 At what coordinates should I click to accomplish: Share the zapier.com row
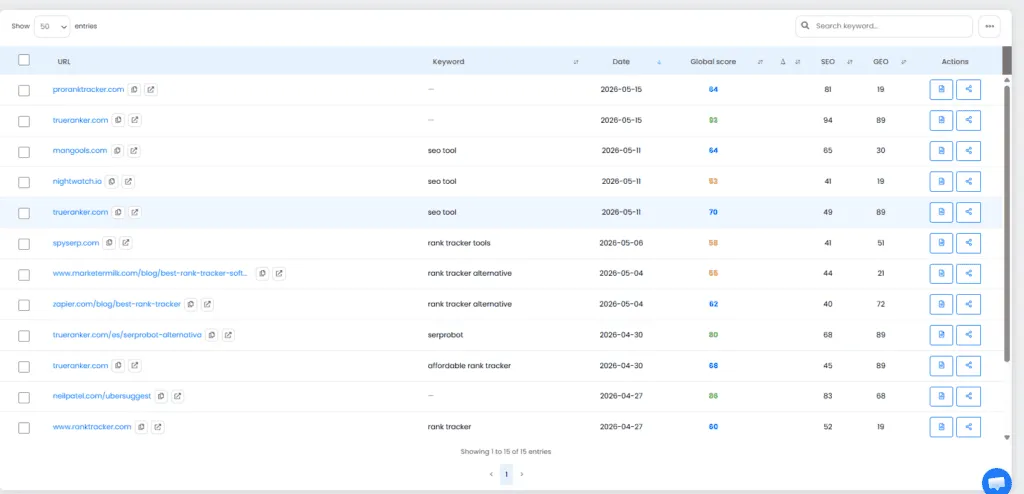[x=968, y=305]
